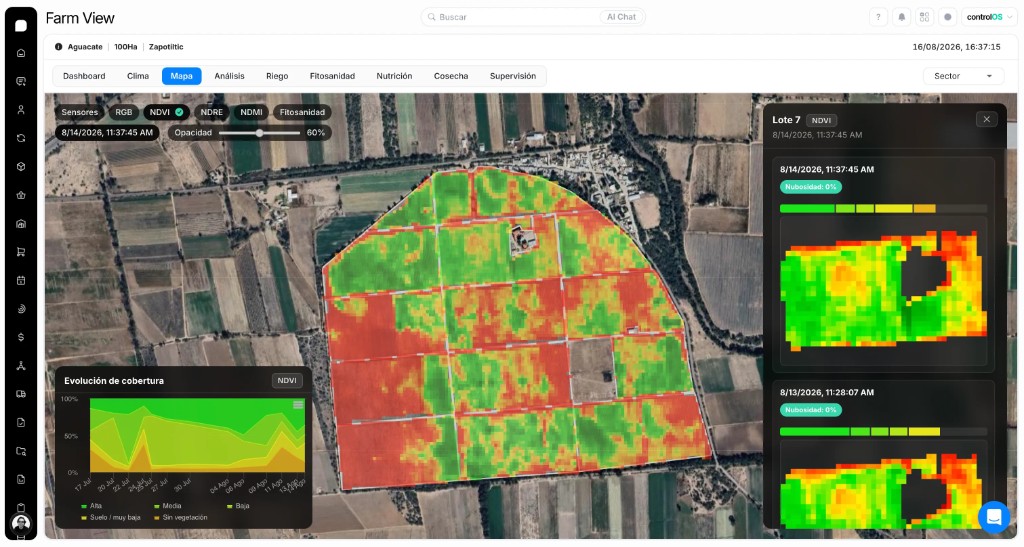The image size is (1024, 547).
Task: Open the home icon in left sidebar
Action: pos(21,53)
